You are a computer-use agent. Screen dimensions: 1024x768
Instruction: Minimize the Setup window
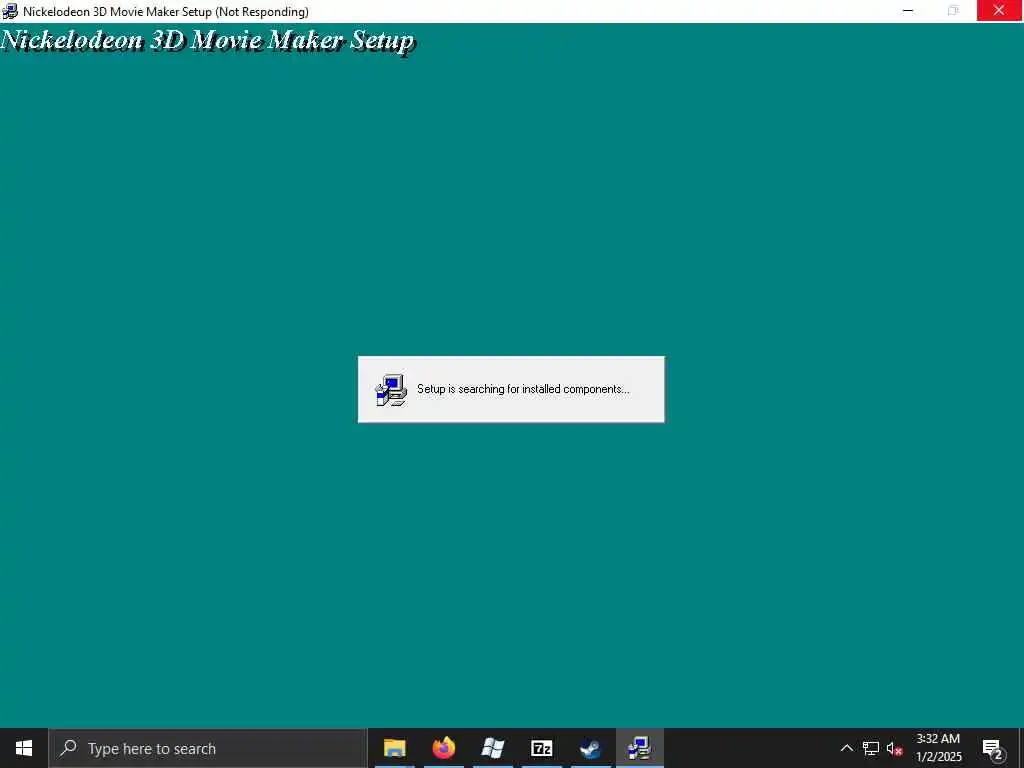click(908, 10)
